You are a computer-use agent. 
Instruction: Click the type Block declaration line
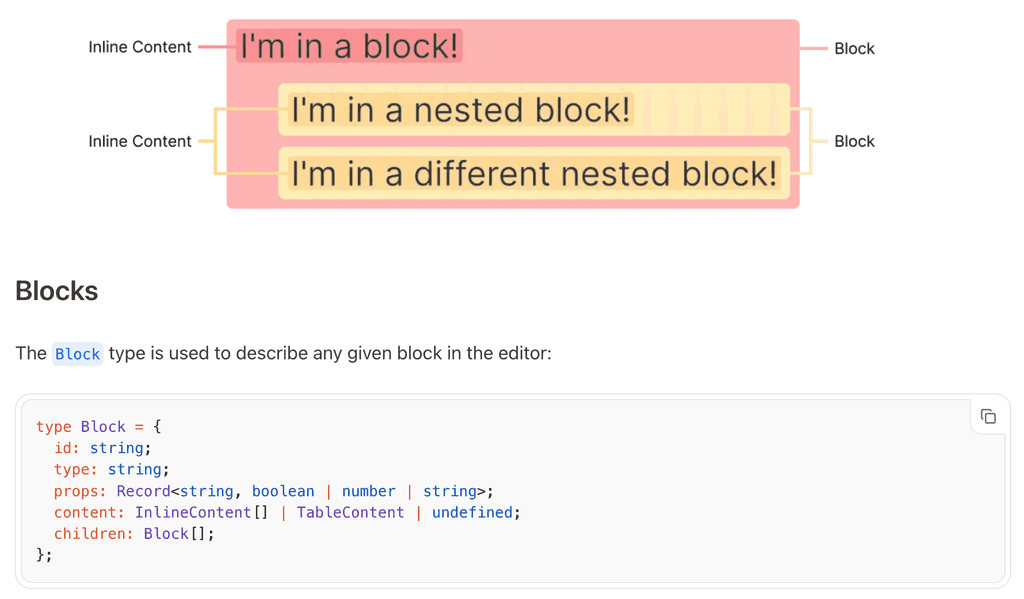click(x=100, y=427)
